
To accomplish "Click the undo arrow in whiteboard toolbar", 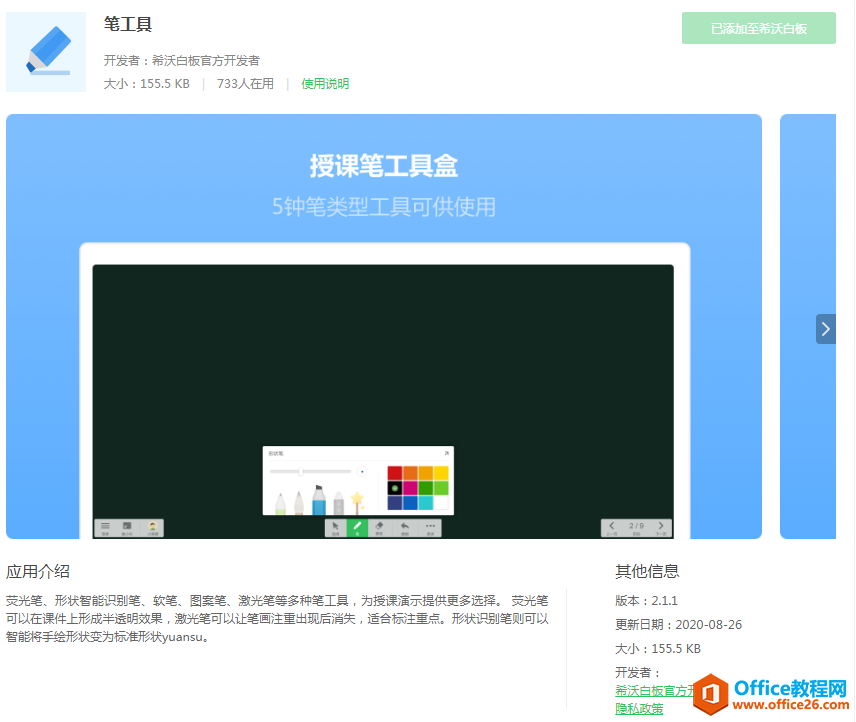I will click(x=405, y=527).
